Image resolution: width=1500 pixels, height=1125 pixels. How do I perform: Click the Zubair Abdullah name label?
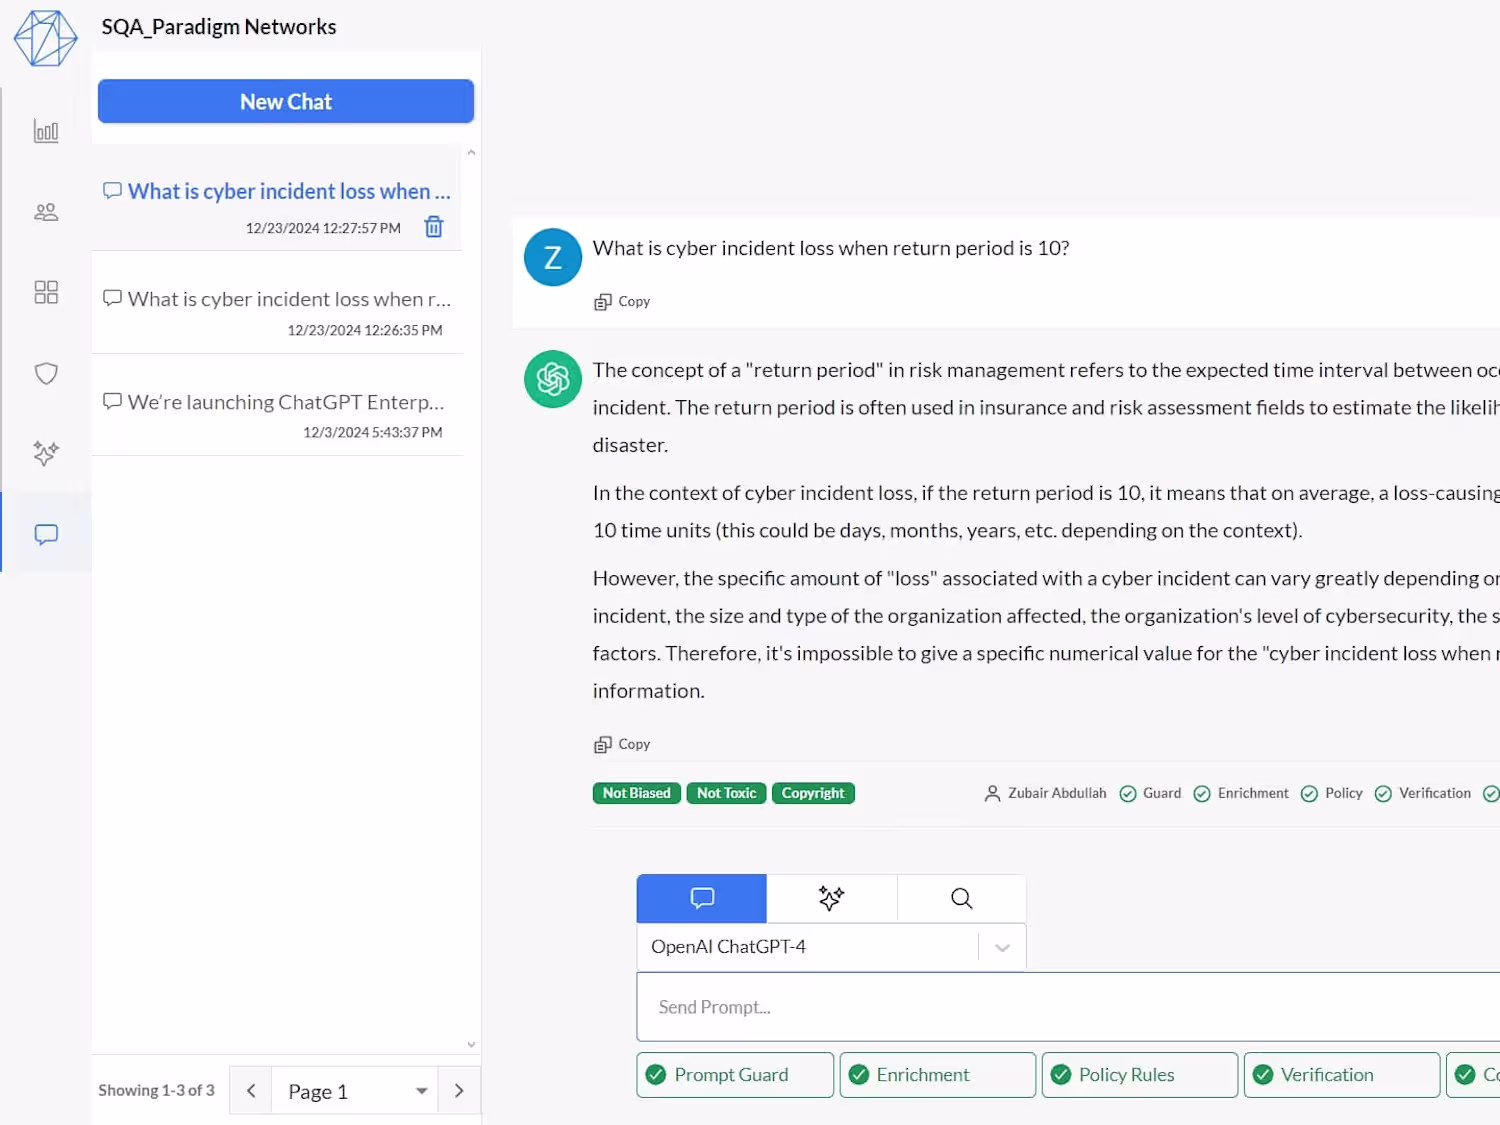1057,793
